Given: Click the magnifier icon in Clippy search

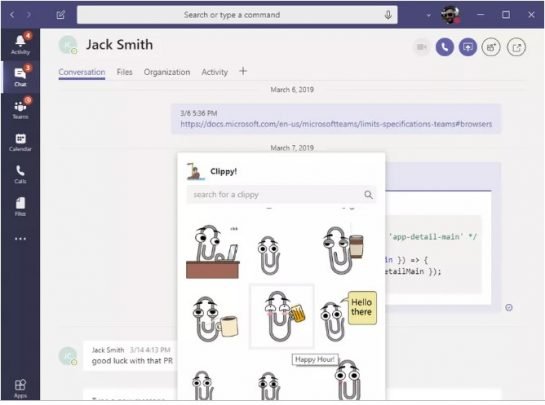Looking at the screenshot, I should 368,195.
